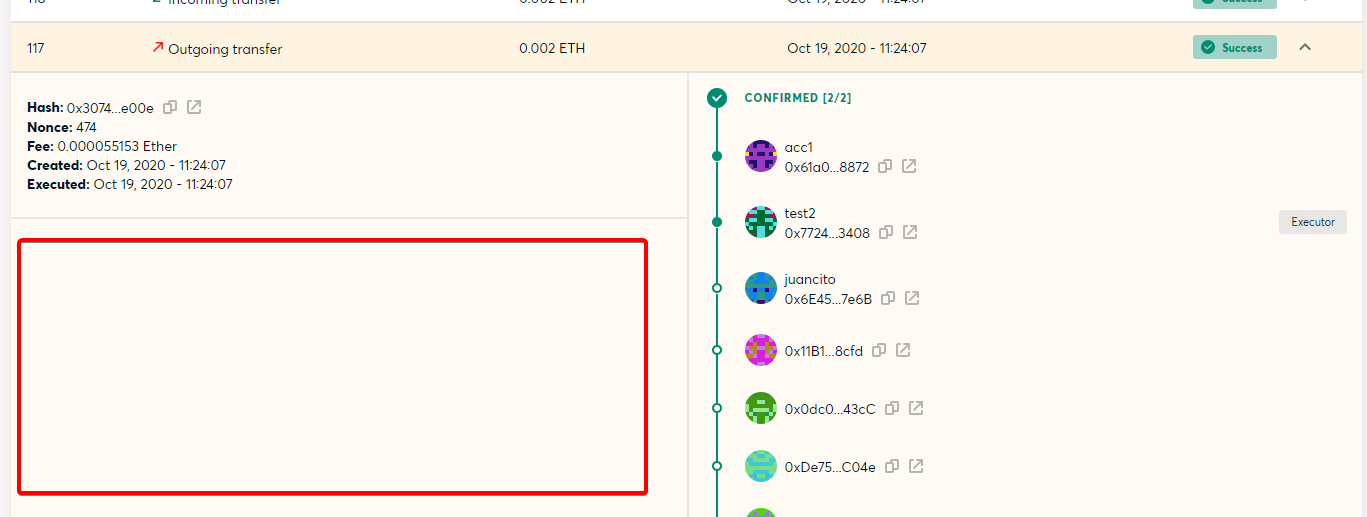The height and width of the screenshot is (517, 1367).
Task: Click the 0.002 ETH amount in row 117
Action: click(x=552, y=48)
